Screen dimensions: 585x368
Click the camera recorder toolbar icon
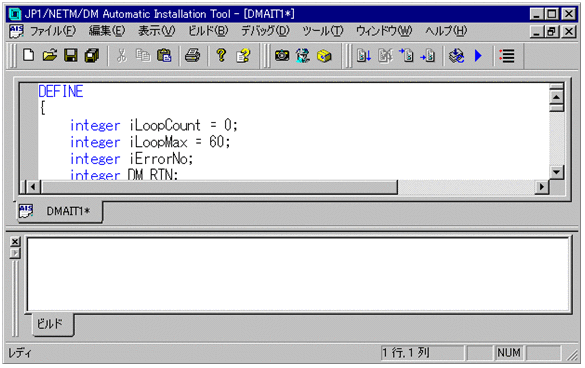(x=282, y=56)
